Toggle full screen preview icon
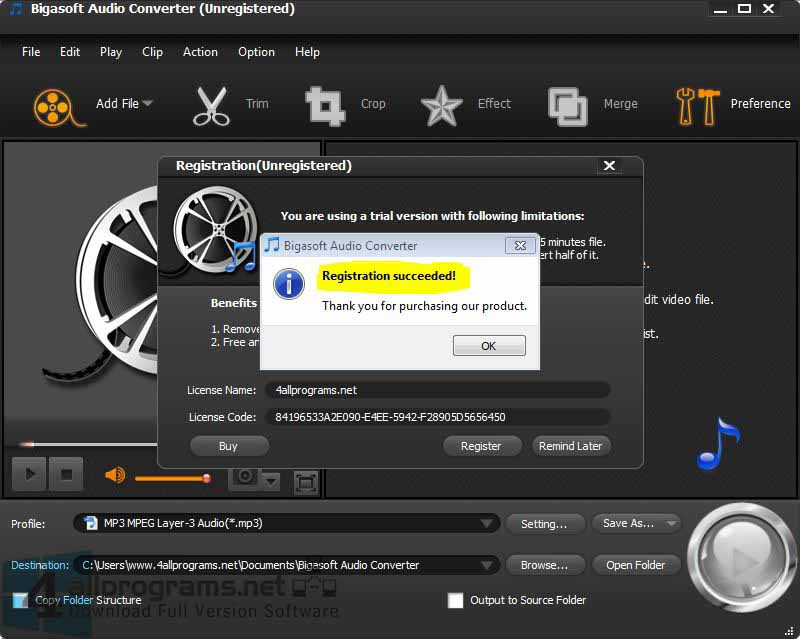800x639 pixels. point(305,482)
